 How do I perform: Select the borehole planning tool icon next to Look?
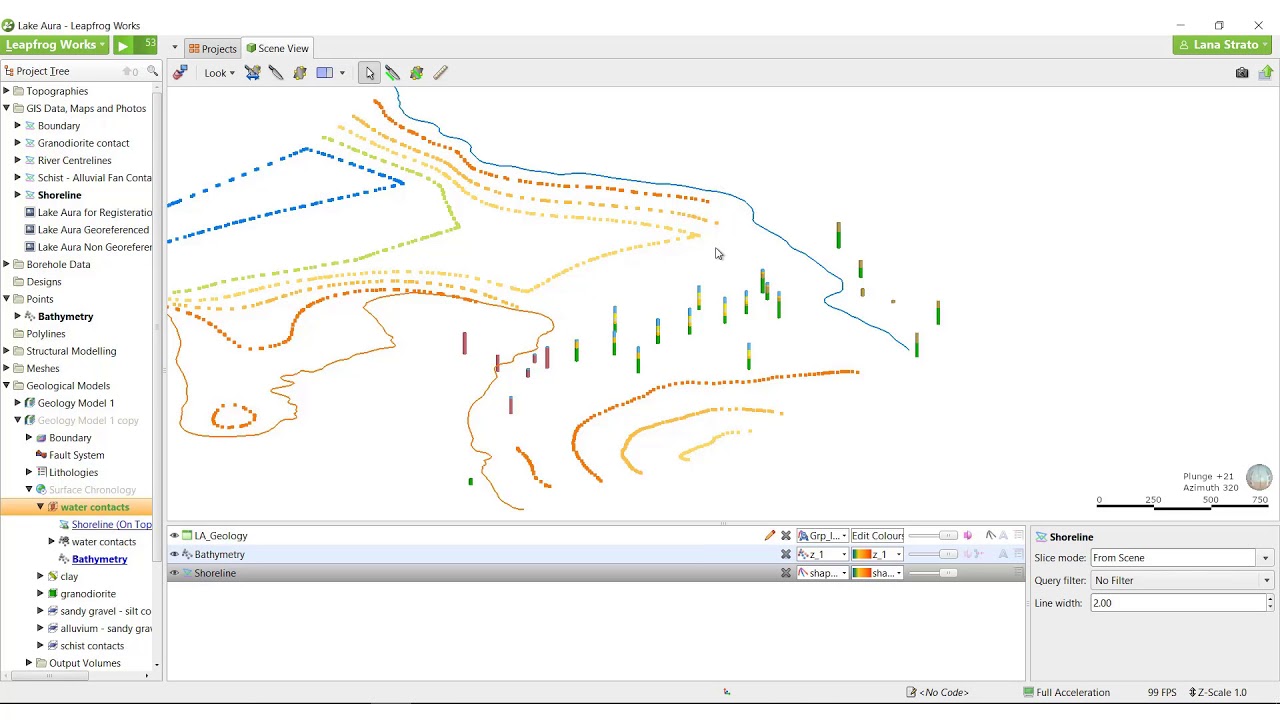click(x=253, y=72)
